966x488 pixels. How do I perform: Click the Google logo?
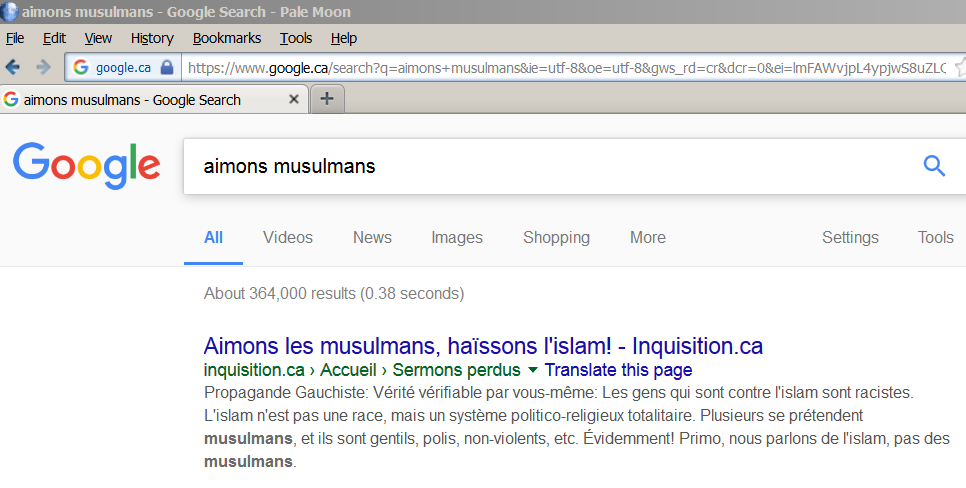[x=86, y=165]
